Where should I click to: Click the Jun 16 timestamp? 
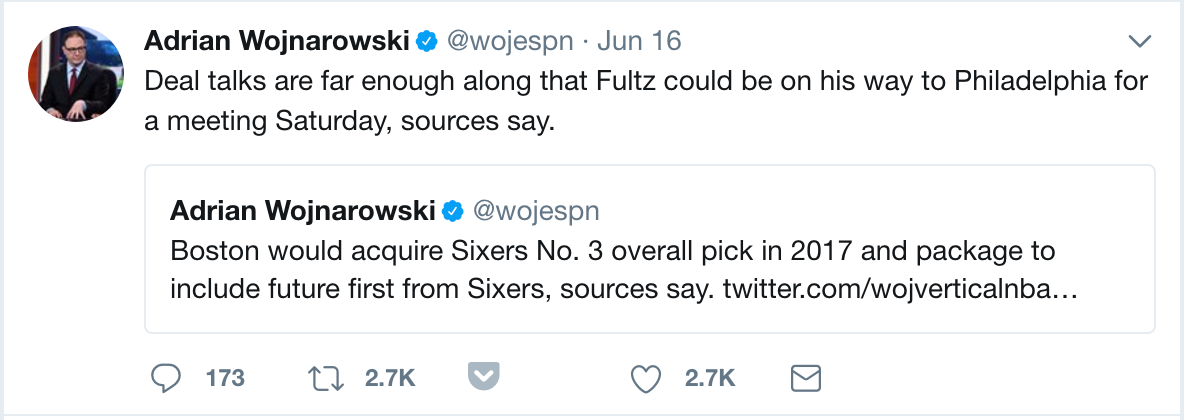pyautogui.click(x=639, y=41)
